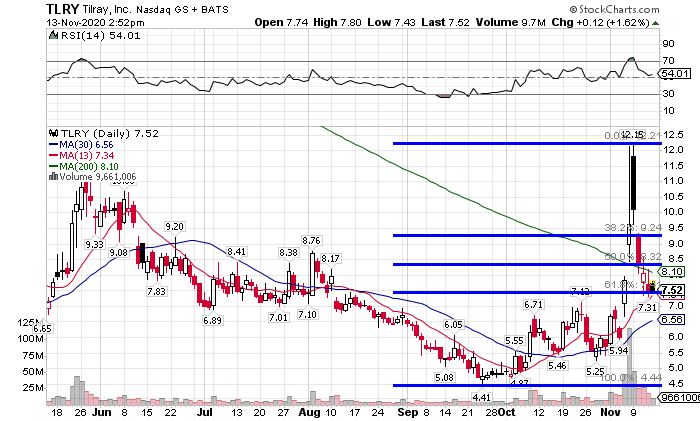This screenshot has width=700, height=421.
Task: Click the Volume 9,661,006 legend entry
Action: (x=97, y=177)
